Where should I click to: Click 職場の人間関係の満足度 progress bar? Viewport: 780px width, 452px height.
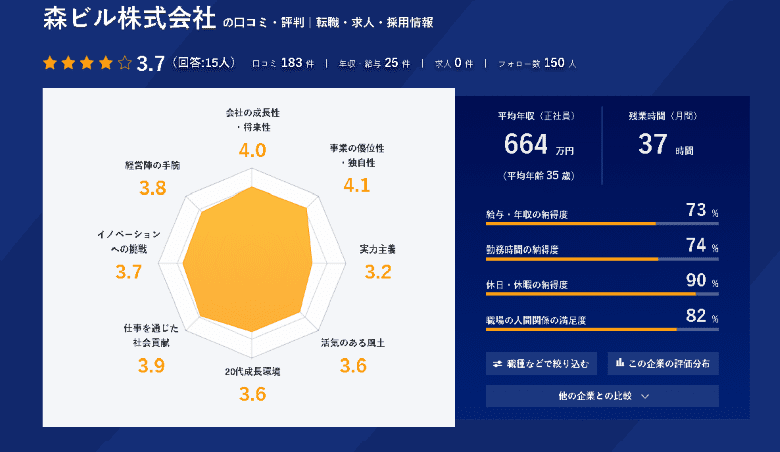(602, 330)
